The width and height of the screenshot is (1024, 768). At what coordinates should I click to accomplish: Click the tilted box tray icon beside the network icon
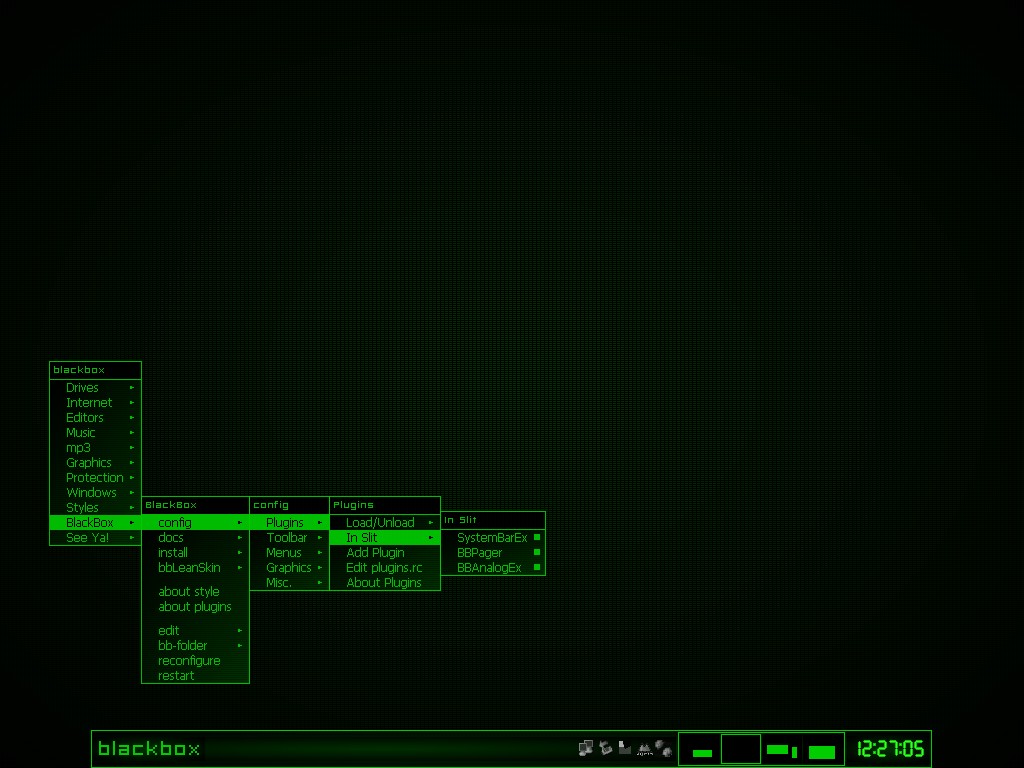pyautogui.click(x=606, y=748)
